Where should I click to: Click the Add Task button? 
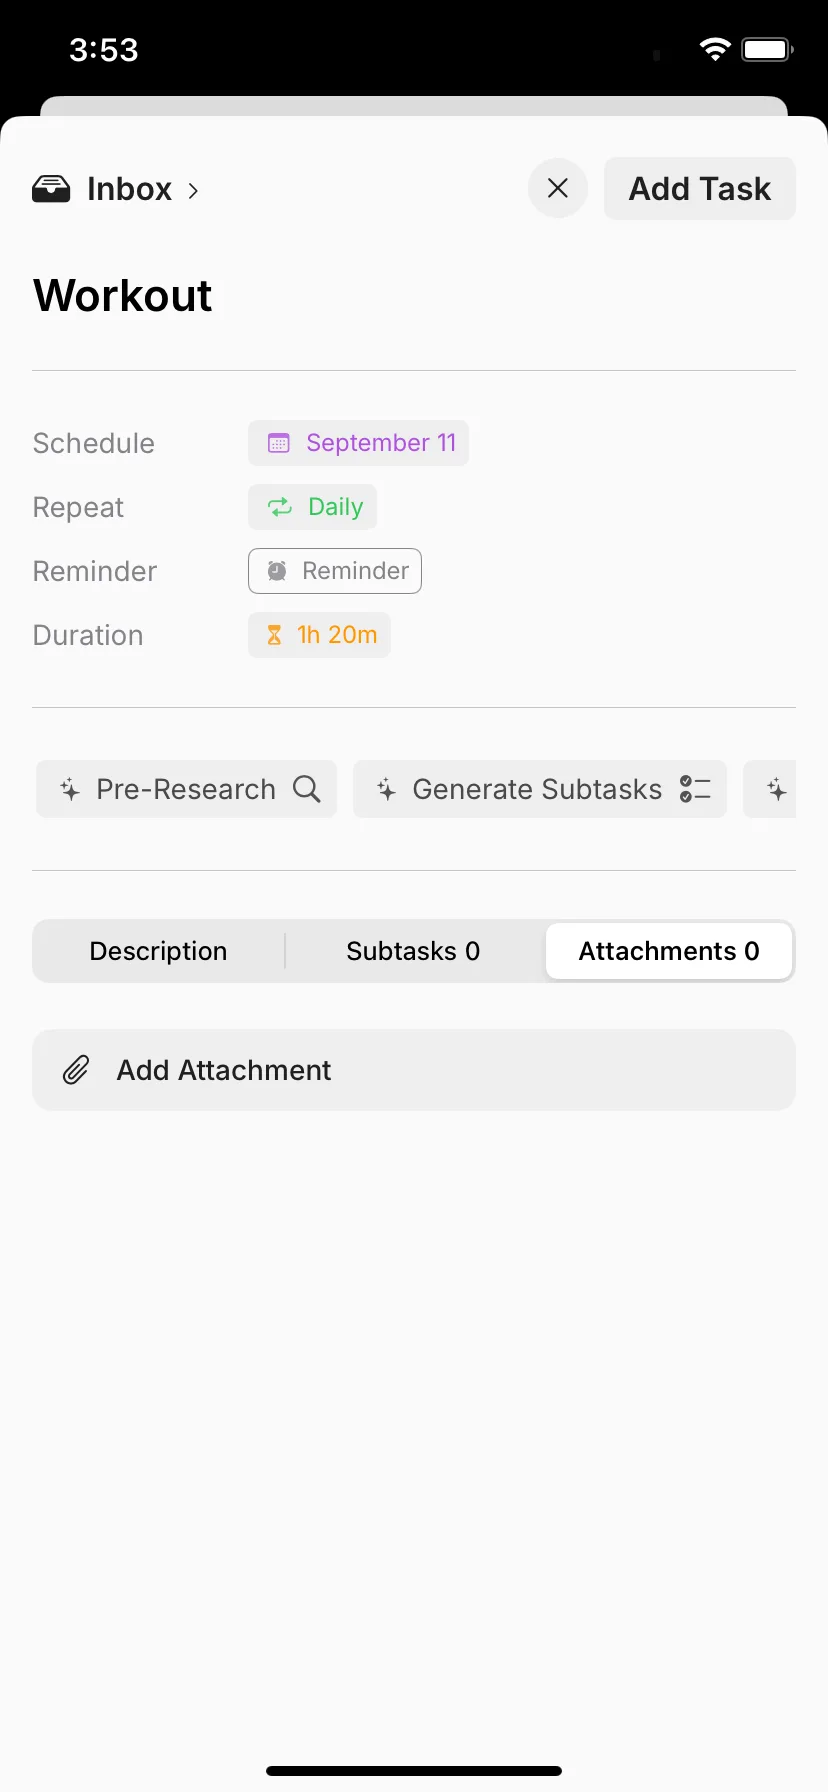pyautogui.click(x=700, y=188)
